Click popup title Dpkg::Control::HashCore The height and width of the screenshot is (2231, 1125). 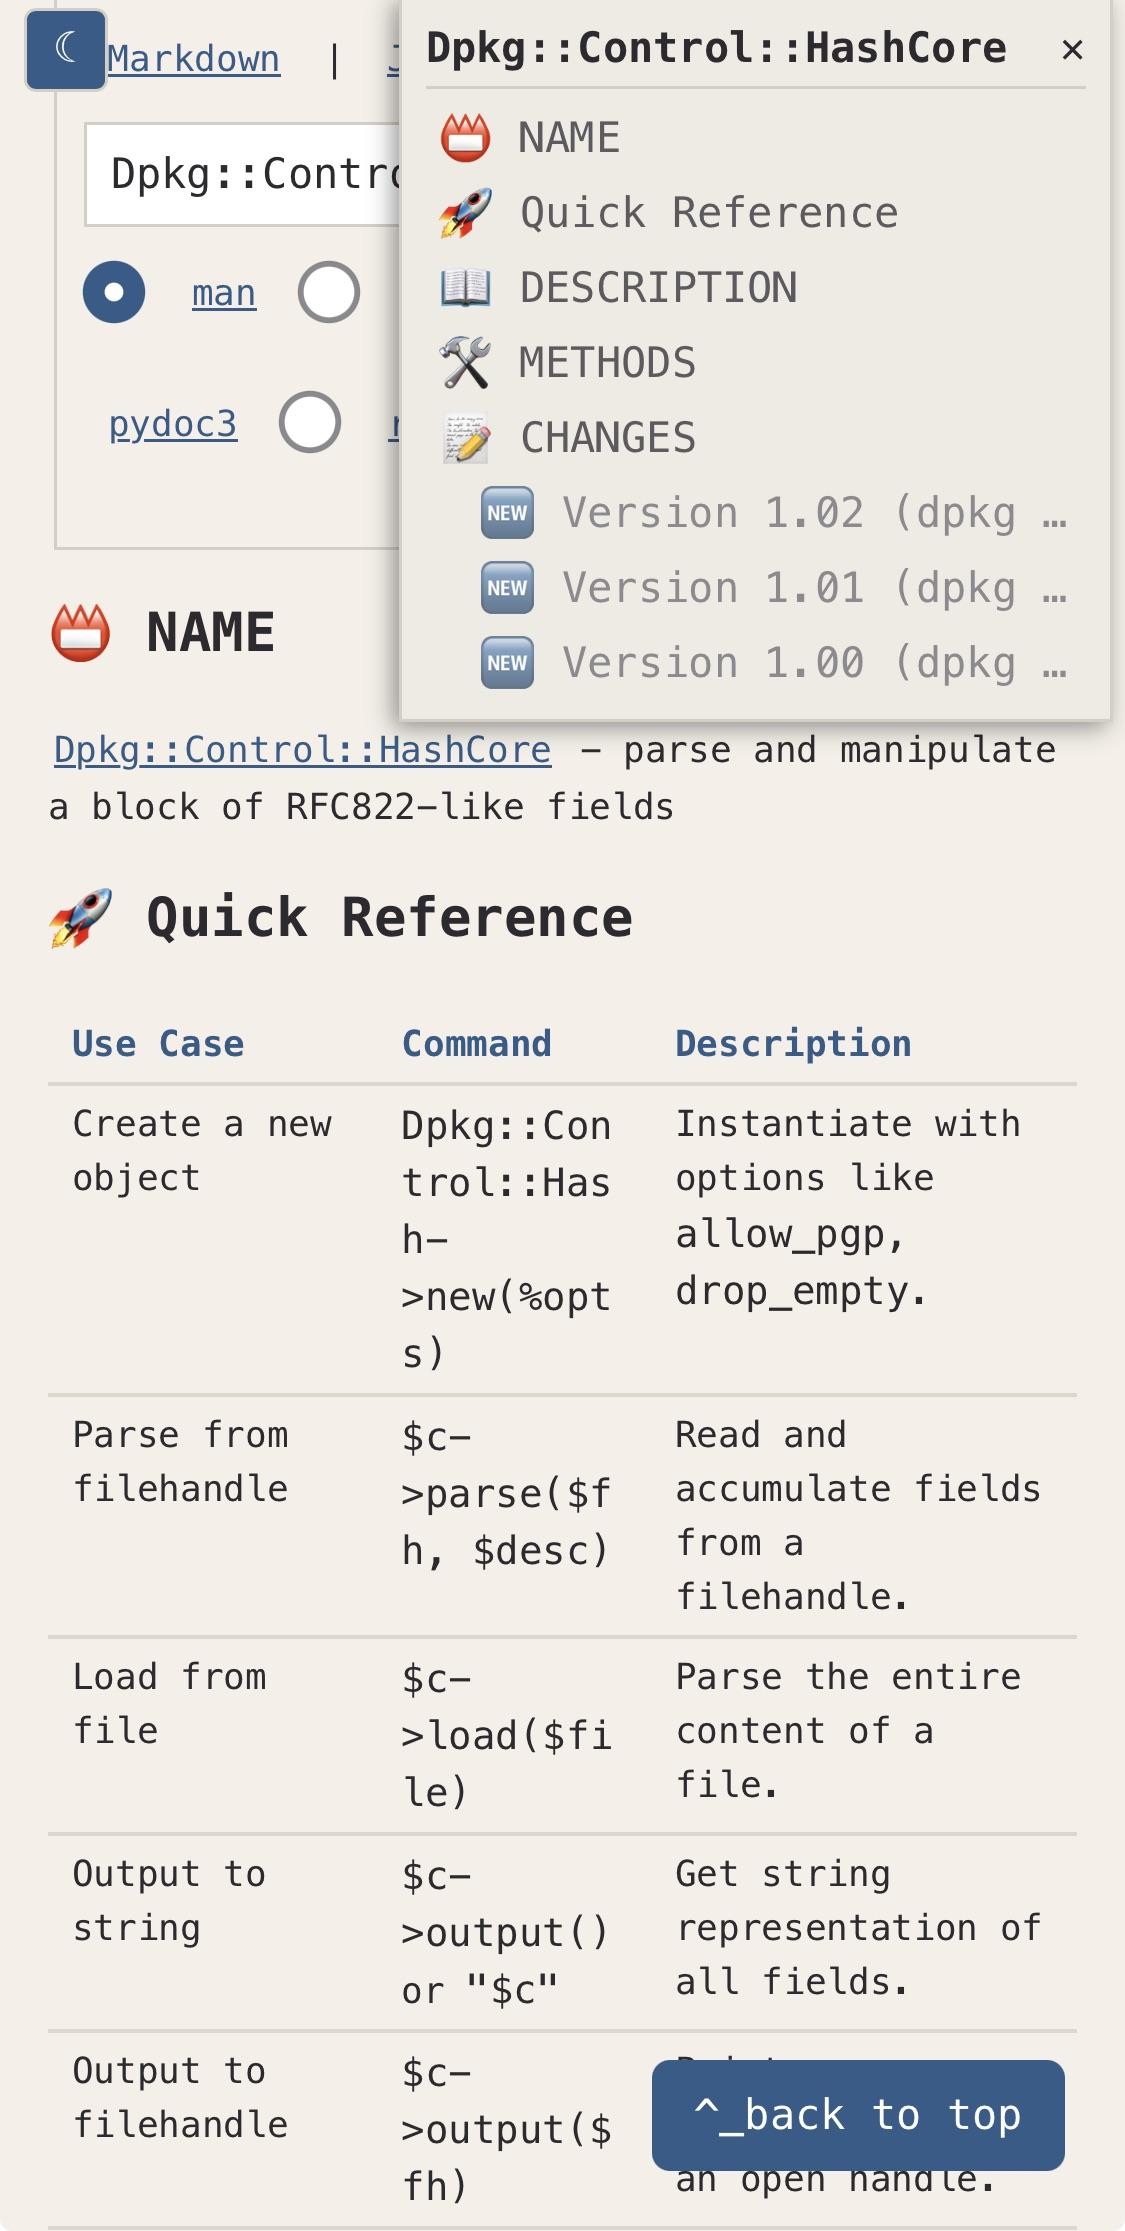[x=716, y=48]
